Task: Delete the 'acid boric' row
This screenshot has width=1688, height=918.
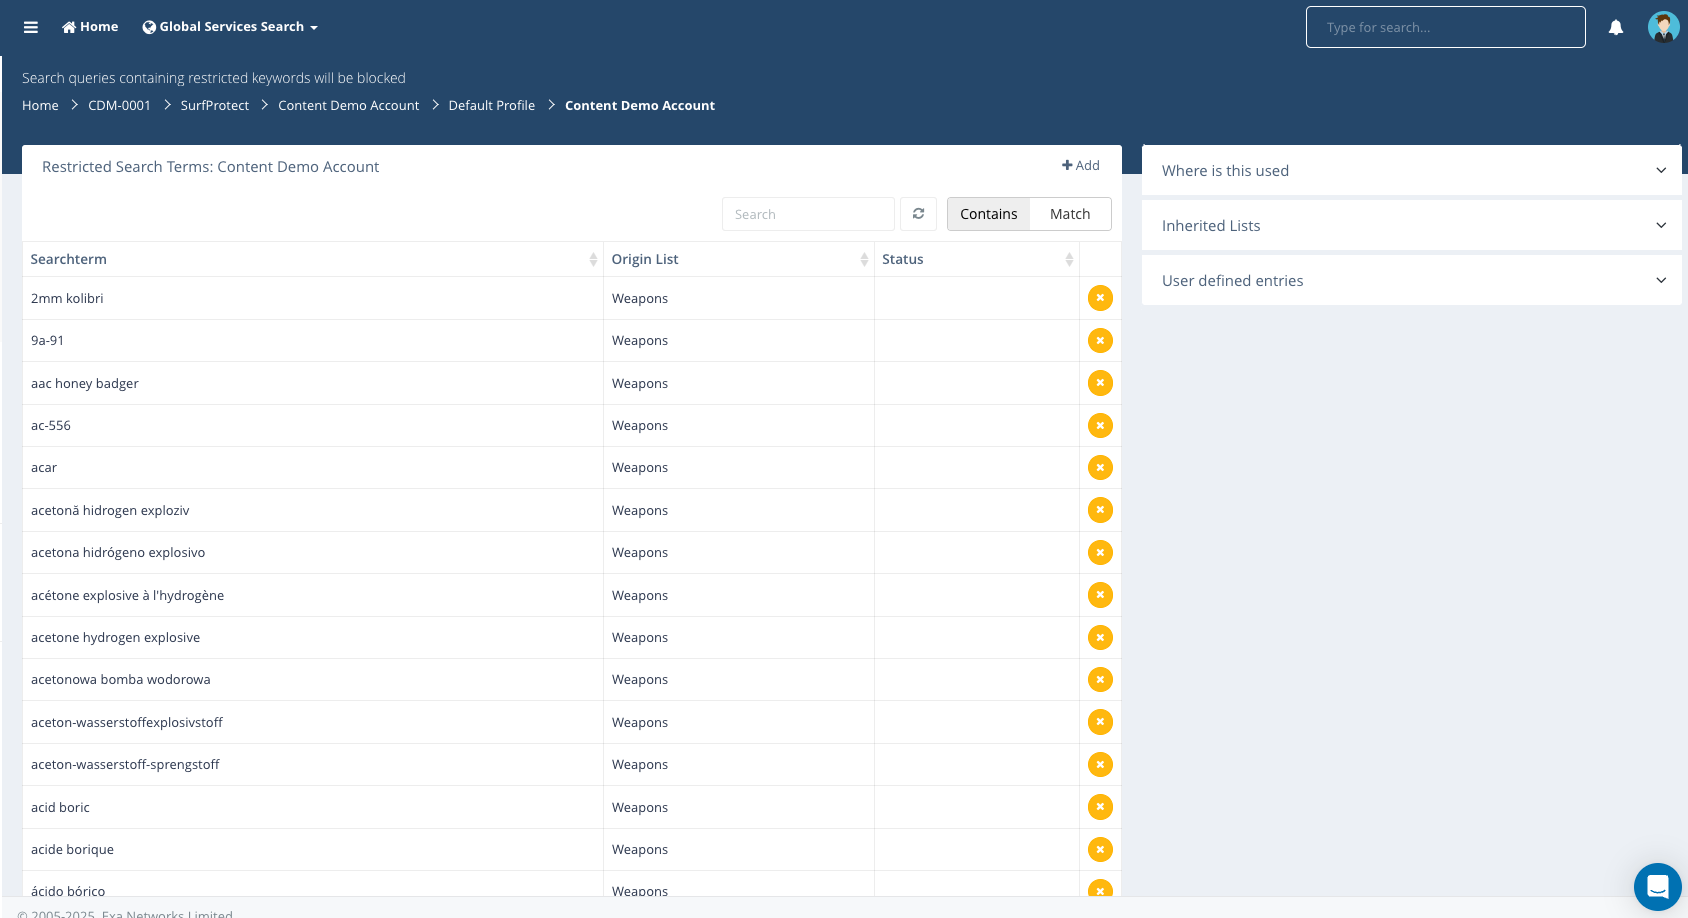Action: click(x=1100, y=807)
